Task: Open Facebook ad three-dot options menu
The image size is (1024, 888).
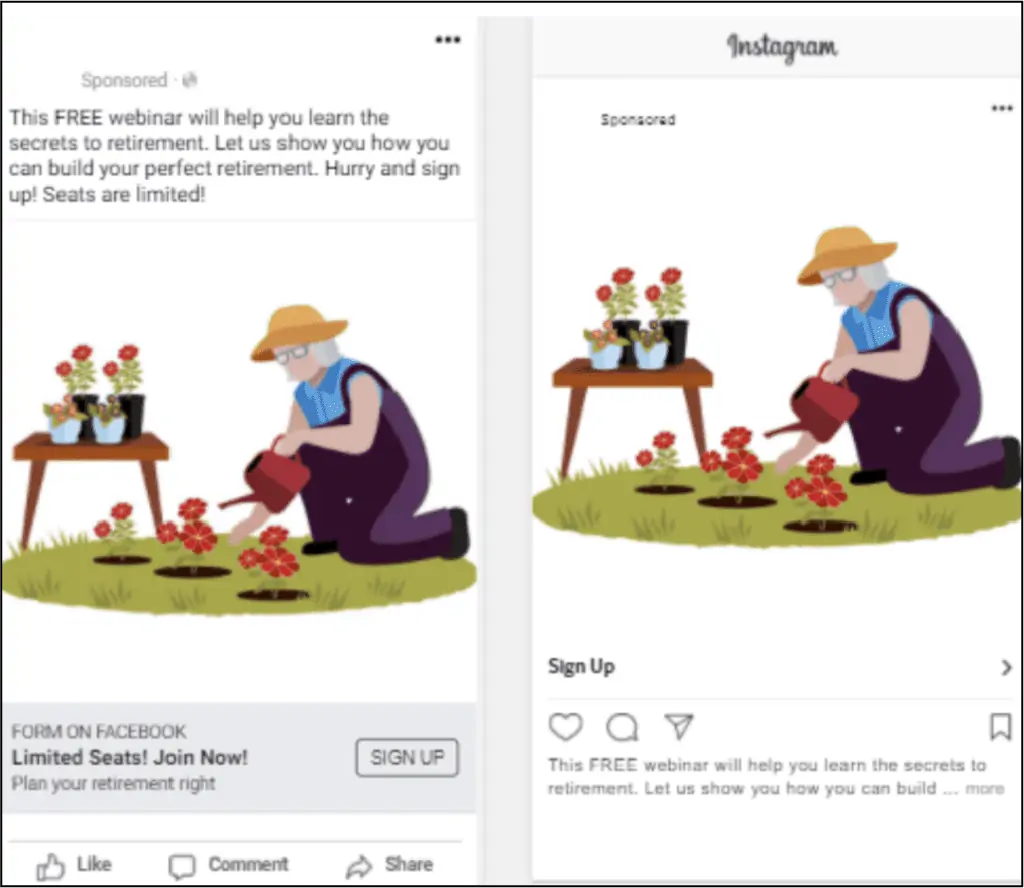Action: tap(447, 40)
